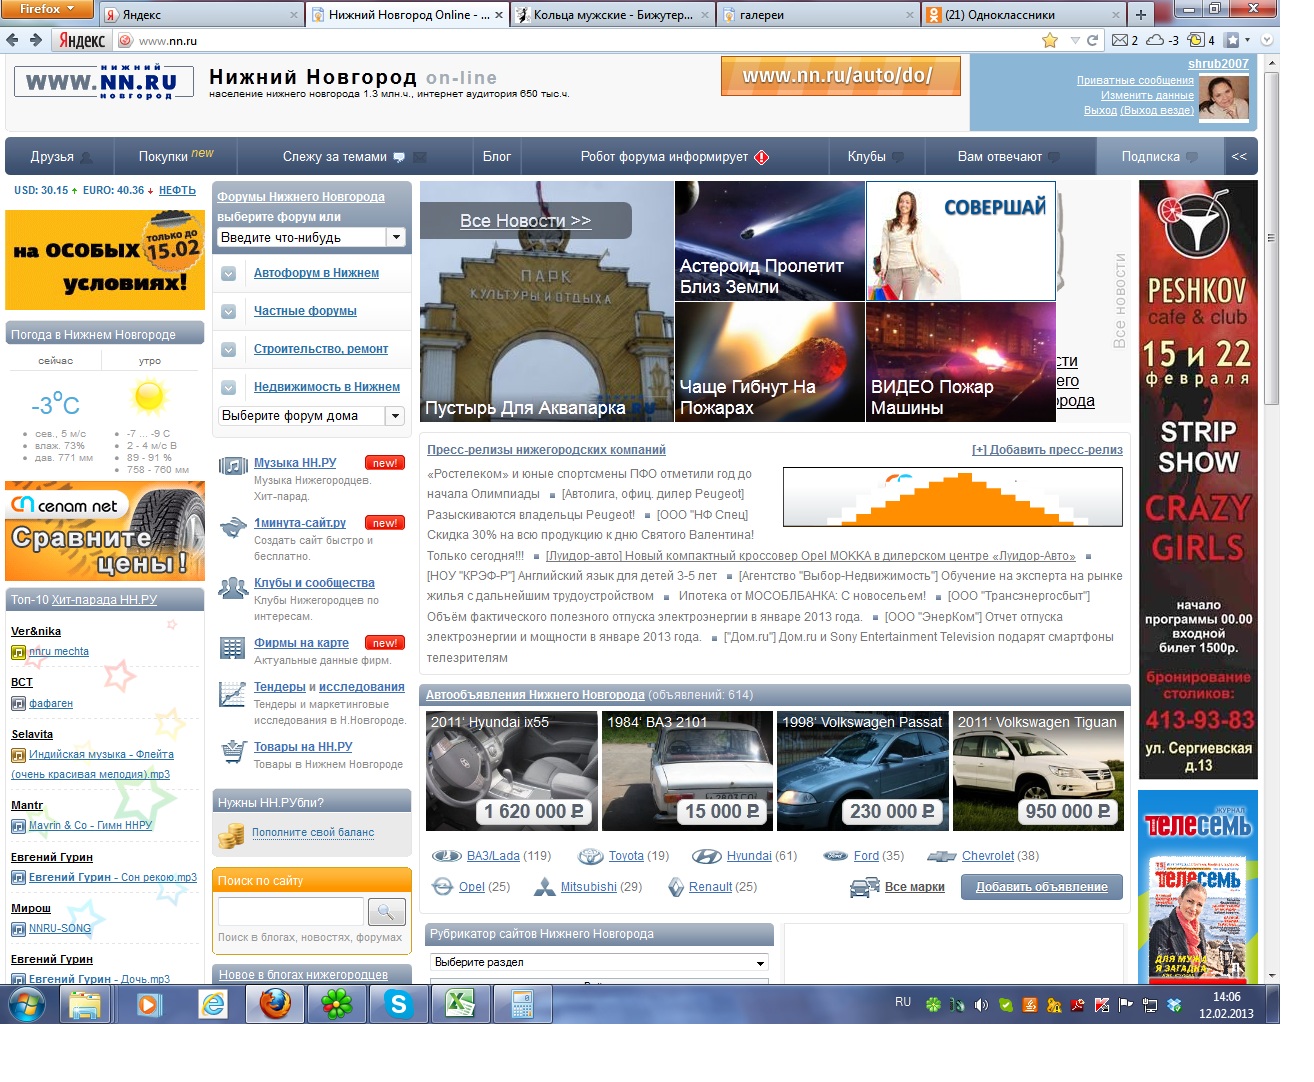Viewport: 1314px width, 1082px height.
Task: Click the coins icon beside Пополните свой баланс
Action: 232,835
